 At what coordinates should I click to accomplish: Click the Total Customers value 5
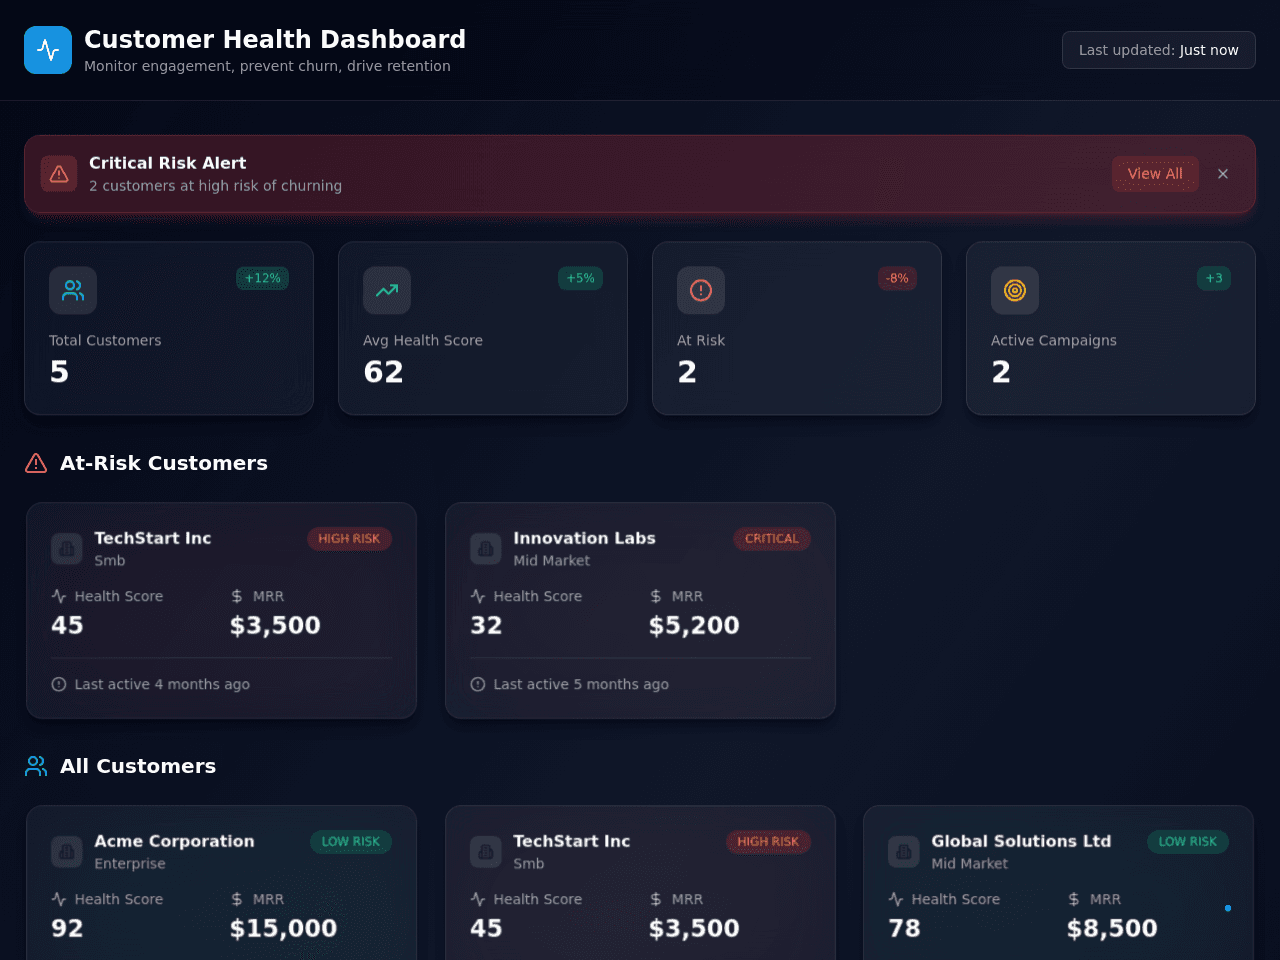pos(59,372)
